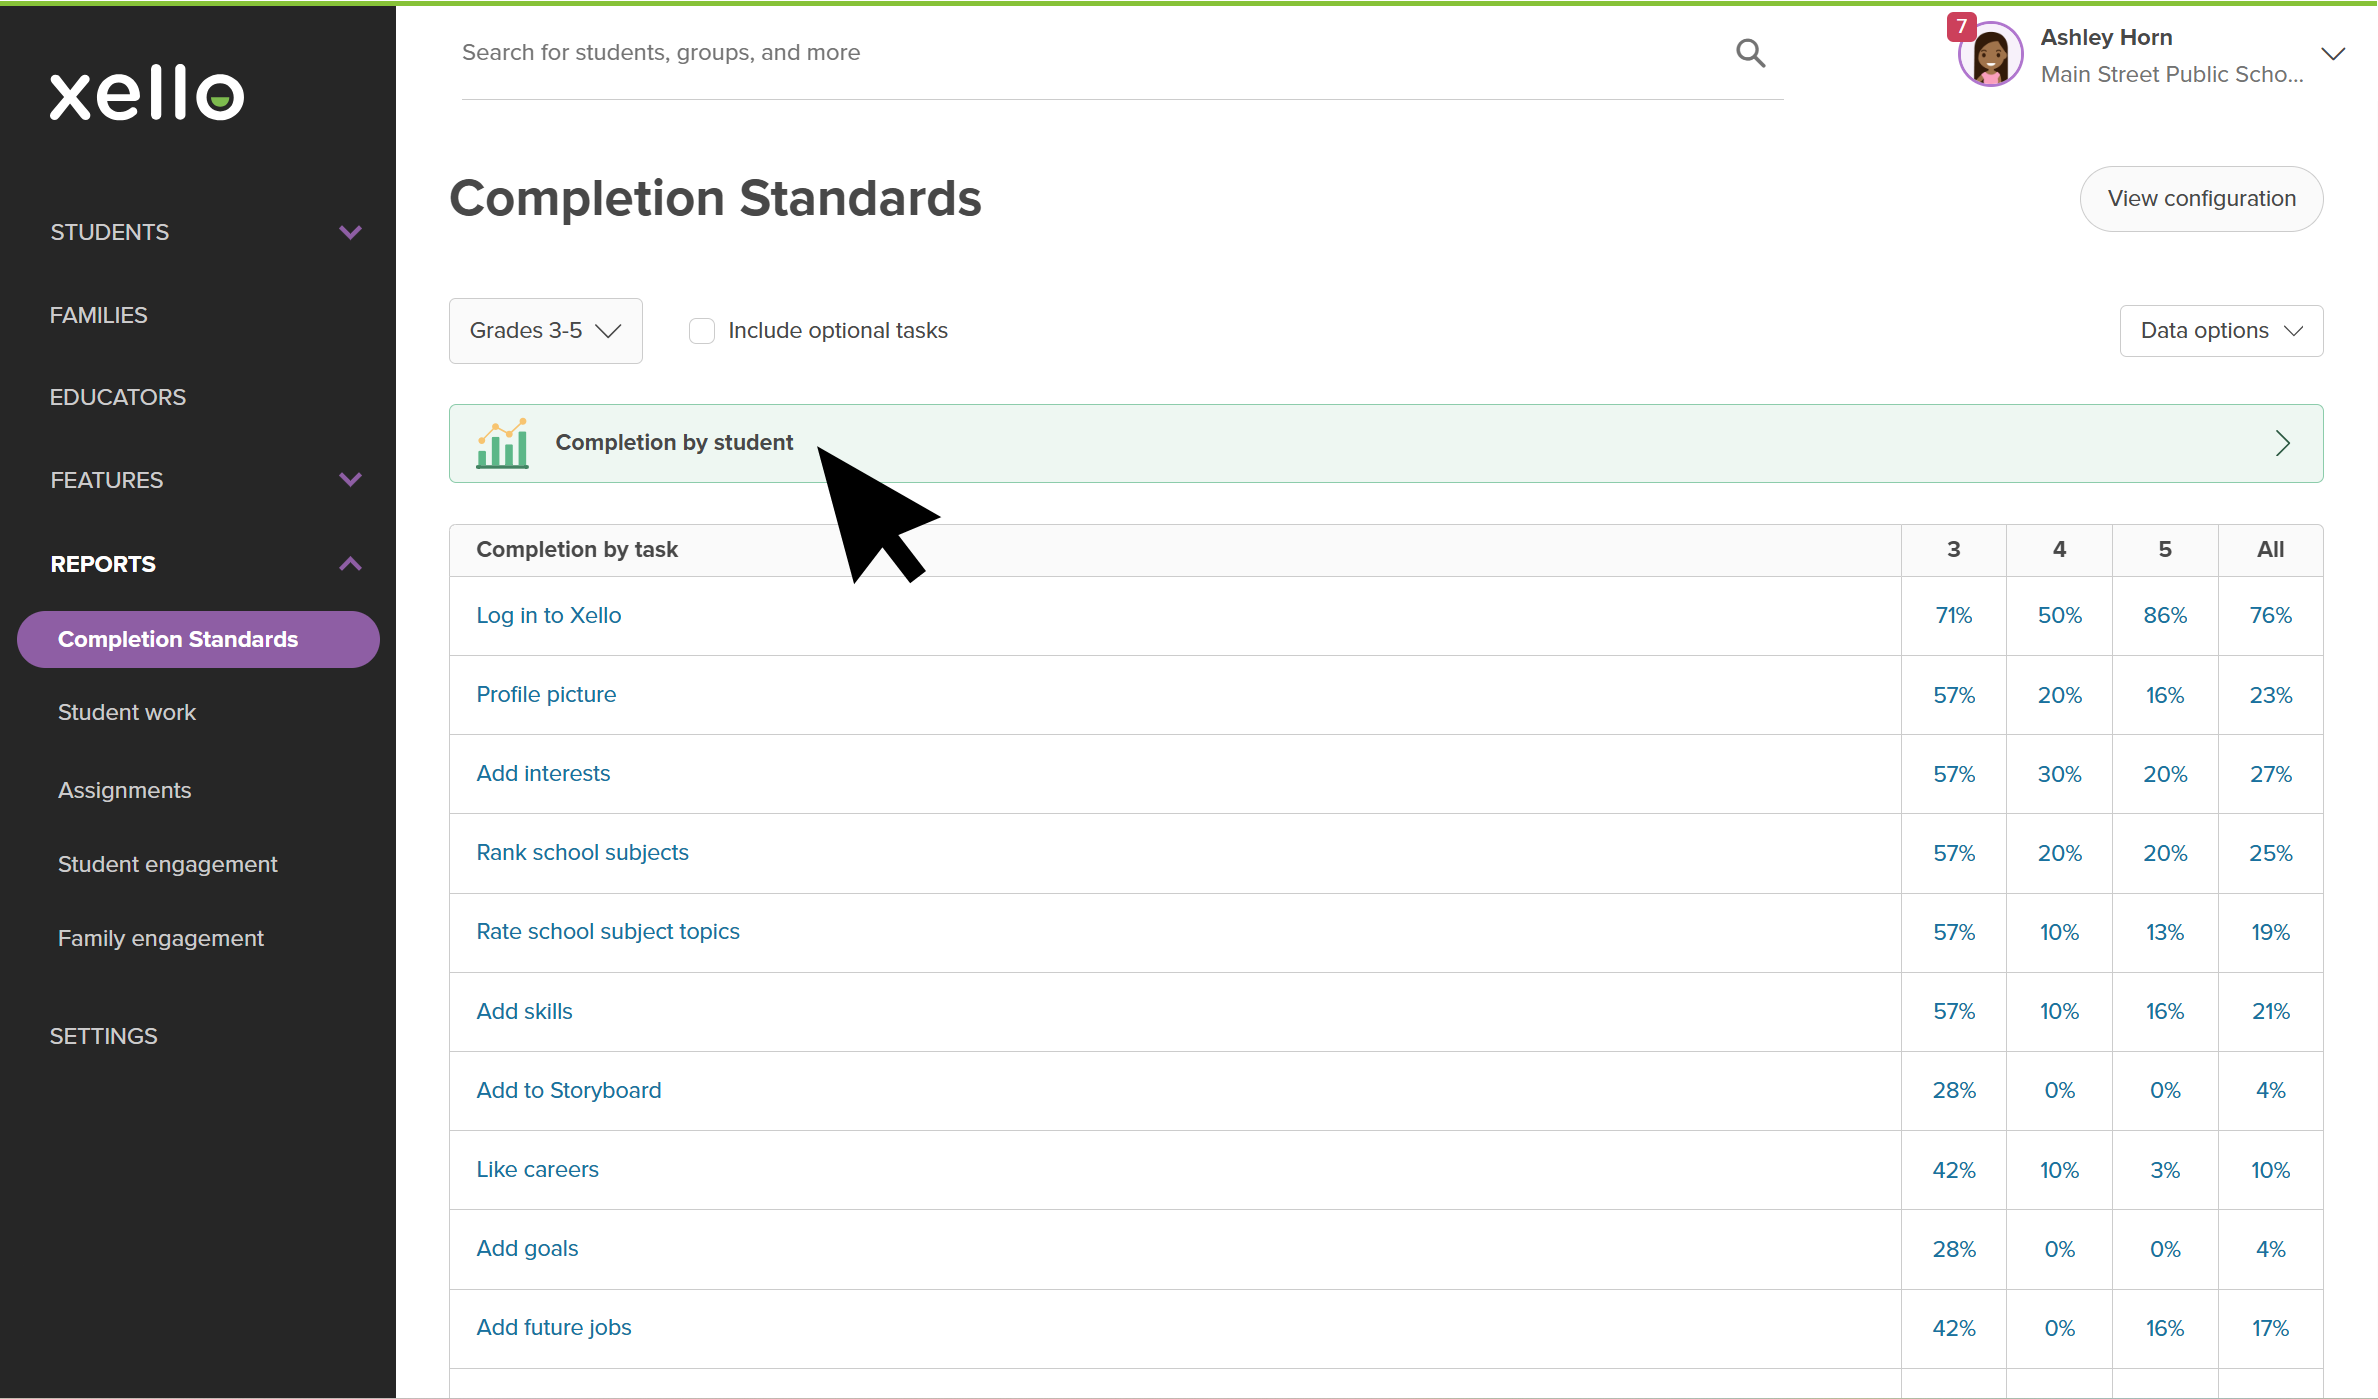
Task: Click the right arrow on Completion by student
Action: [2282, 443]
